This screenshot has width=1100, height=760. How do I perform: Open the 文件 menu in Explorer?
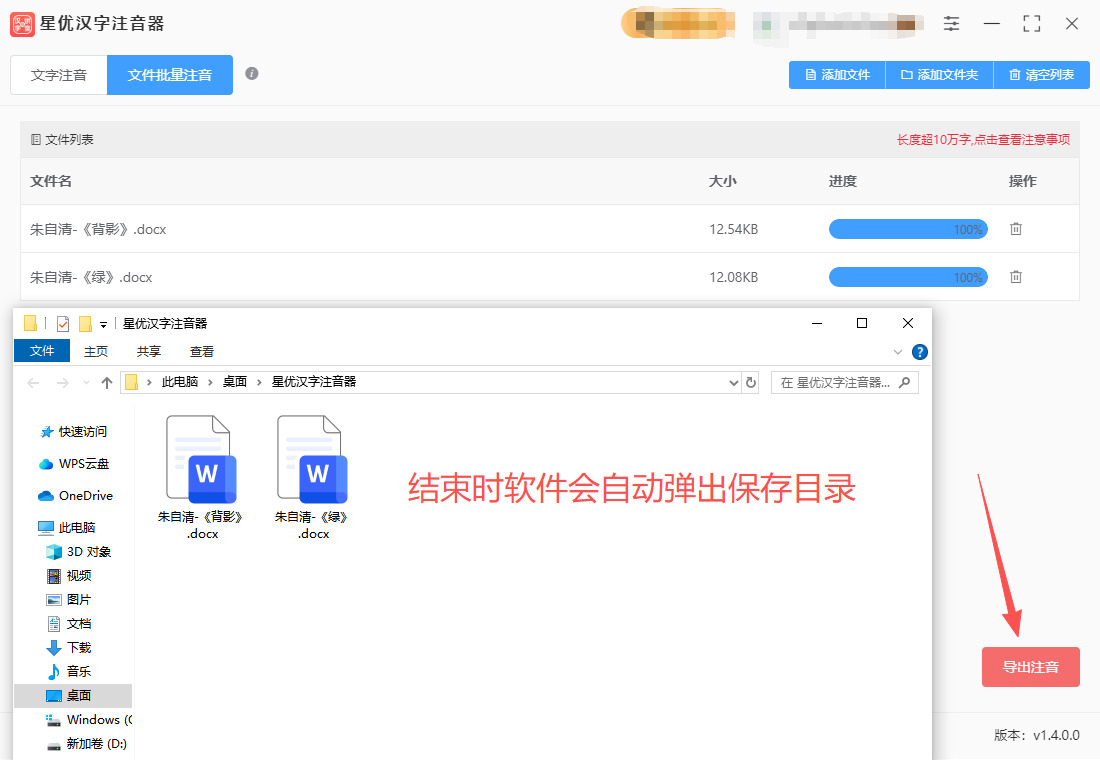pyautogui.click(x=42, y=351)
